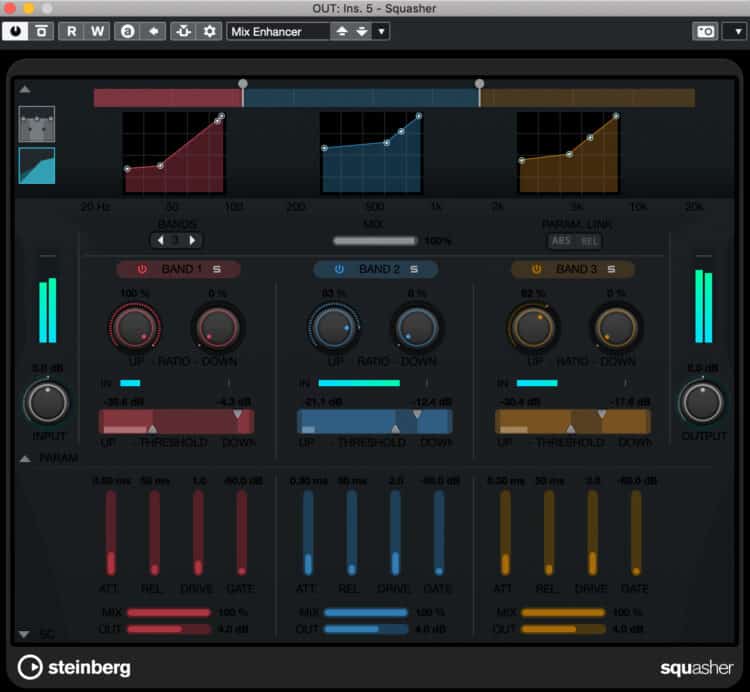Solo Band 3 with S button
Viewport: 750px width, 692px height.
point(611,269)
